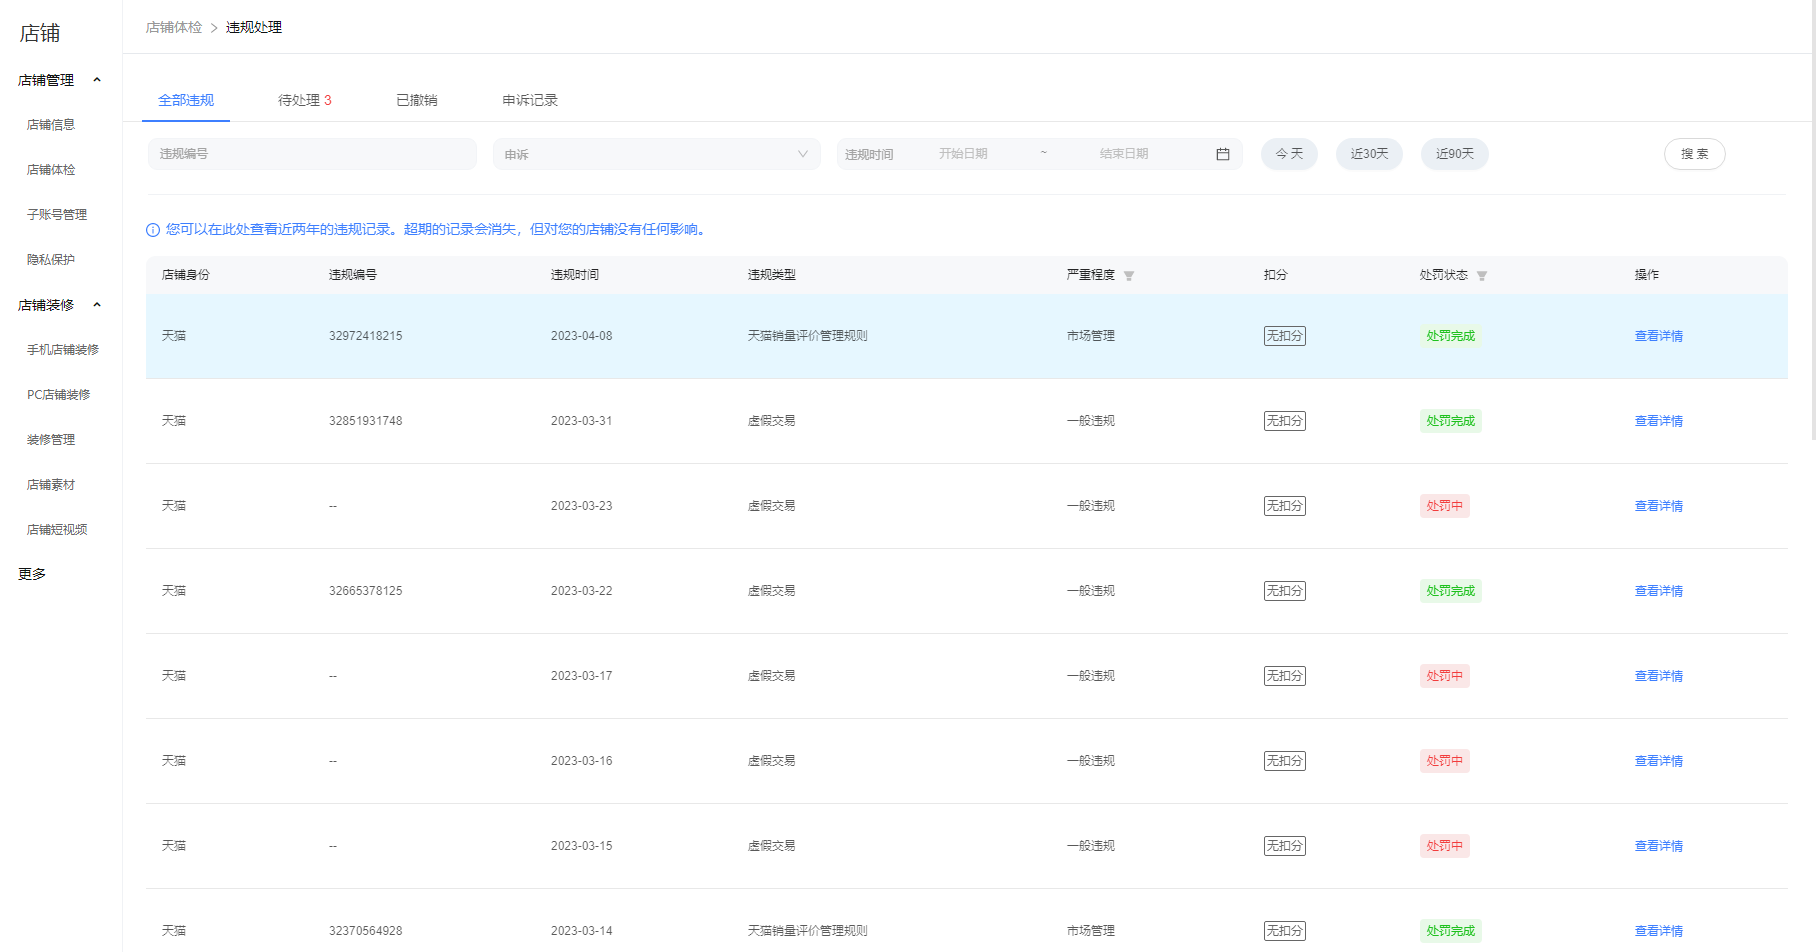
Task: Click the 近30天 quick filter button
Action: [x=1369, y=154]
